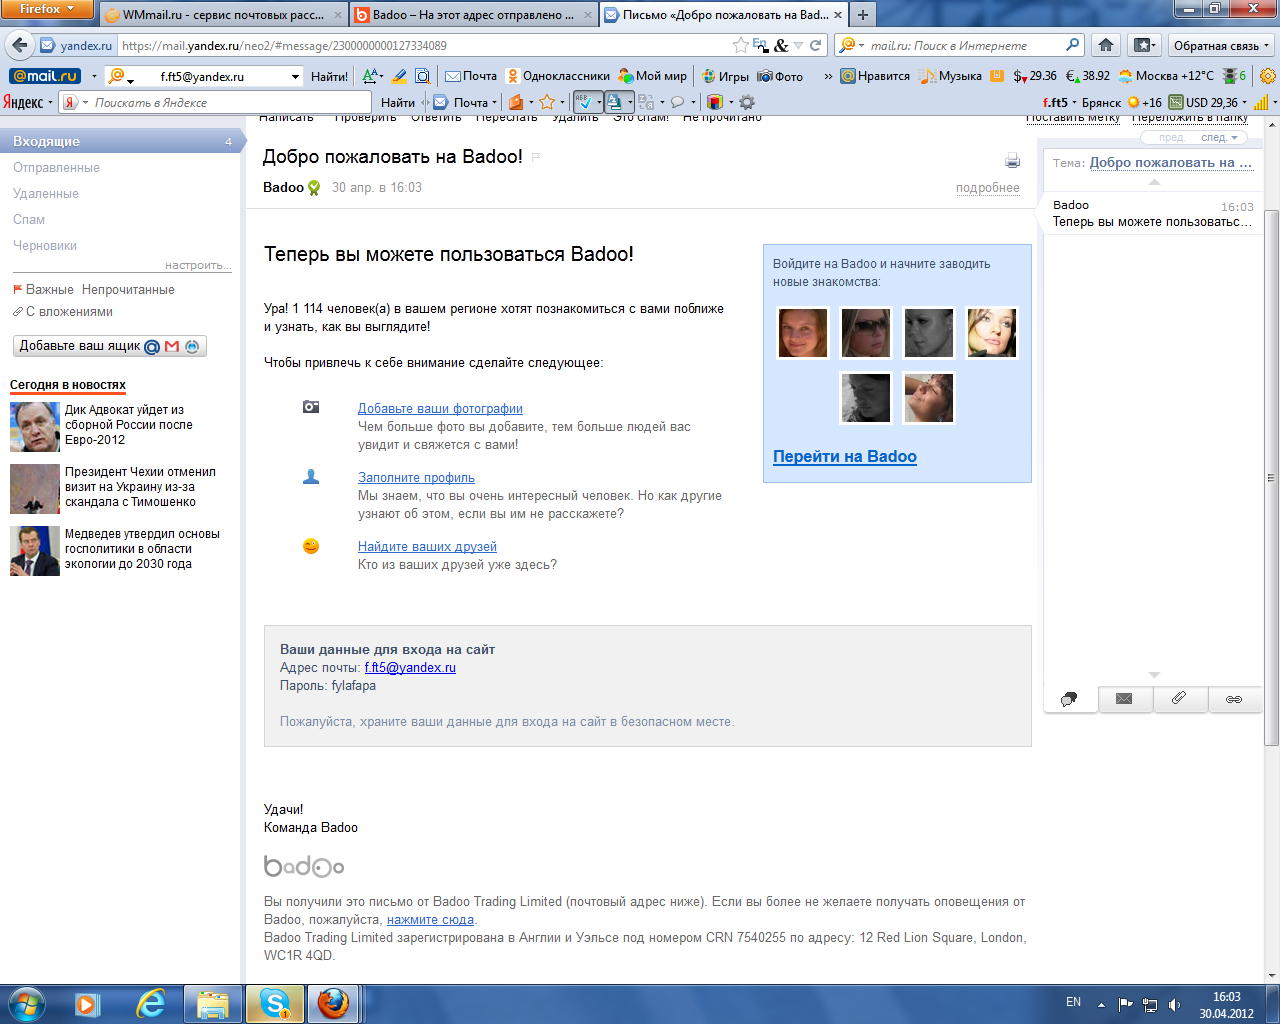This screenshot has height=1024, width=1280.
Task: Click the Yandex bookmarks star icon
Action: click(x=547, y=102)
